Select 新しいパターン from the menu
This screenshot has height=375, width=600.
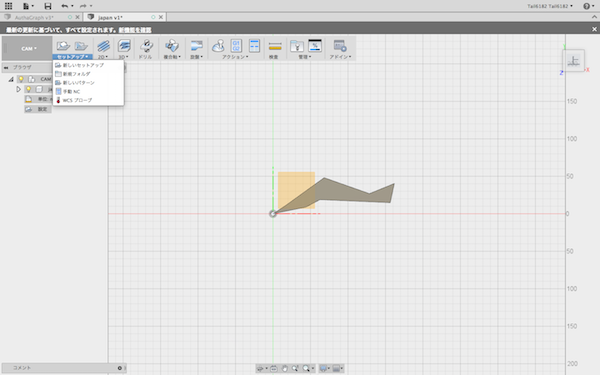(88, 83)
